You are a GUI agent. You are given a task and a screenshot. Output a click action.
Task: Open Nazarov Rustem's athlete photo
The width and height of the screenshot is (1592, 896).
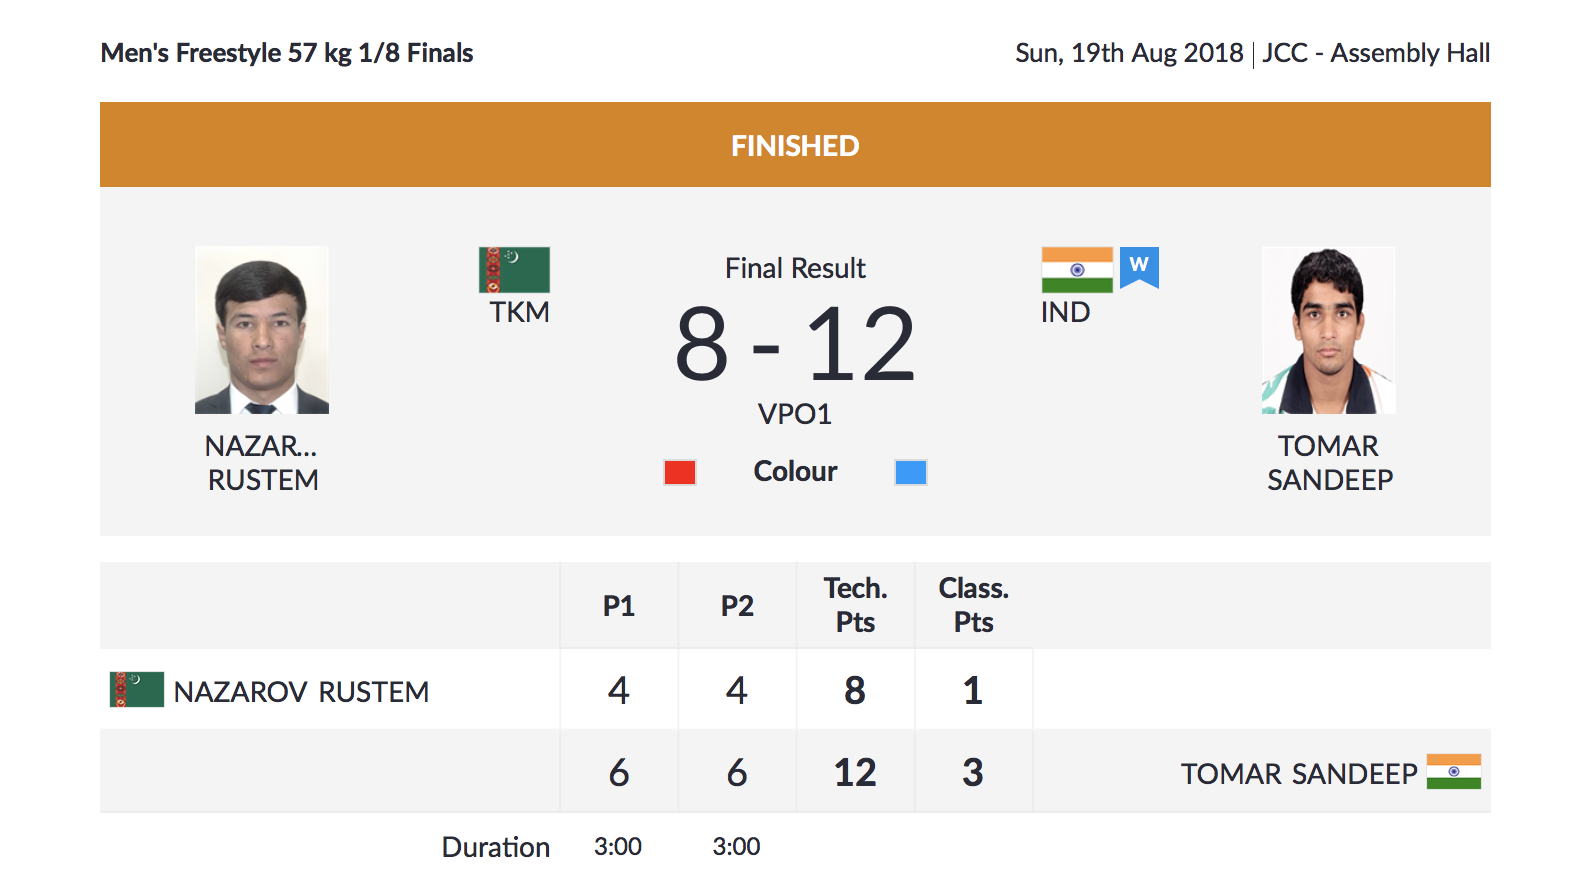pyautogui.click(x=262, y=330)
